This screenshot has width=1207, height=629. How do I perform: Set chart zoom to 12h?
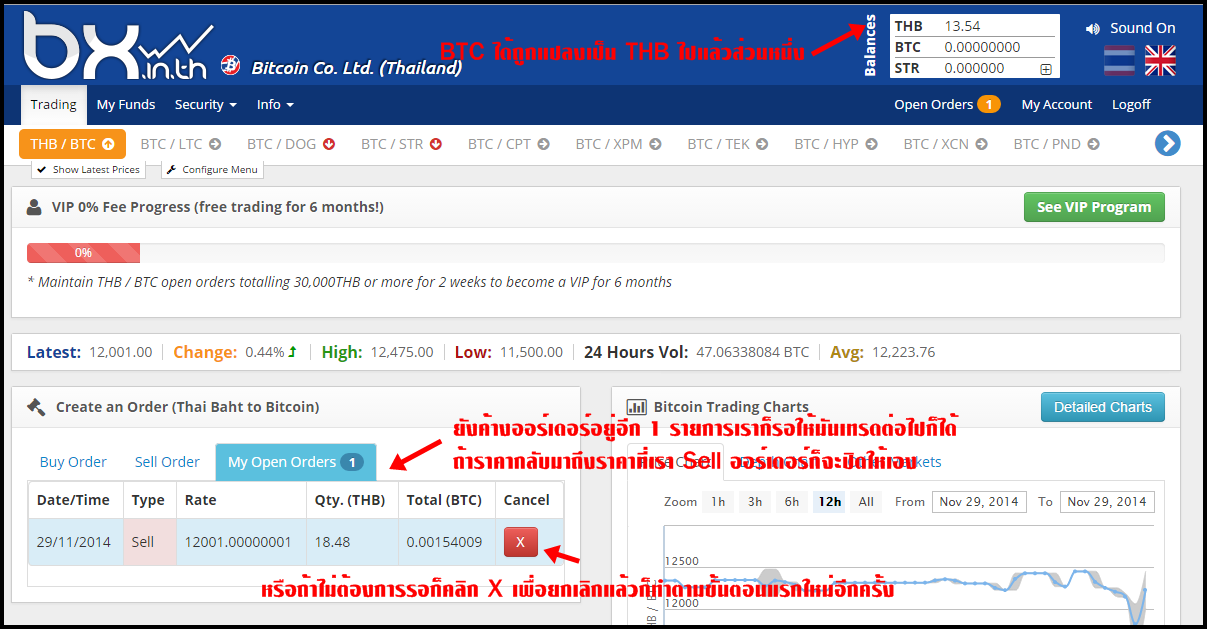click(x=829, y=502)
